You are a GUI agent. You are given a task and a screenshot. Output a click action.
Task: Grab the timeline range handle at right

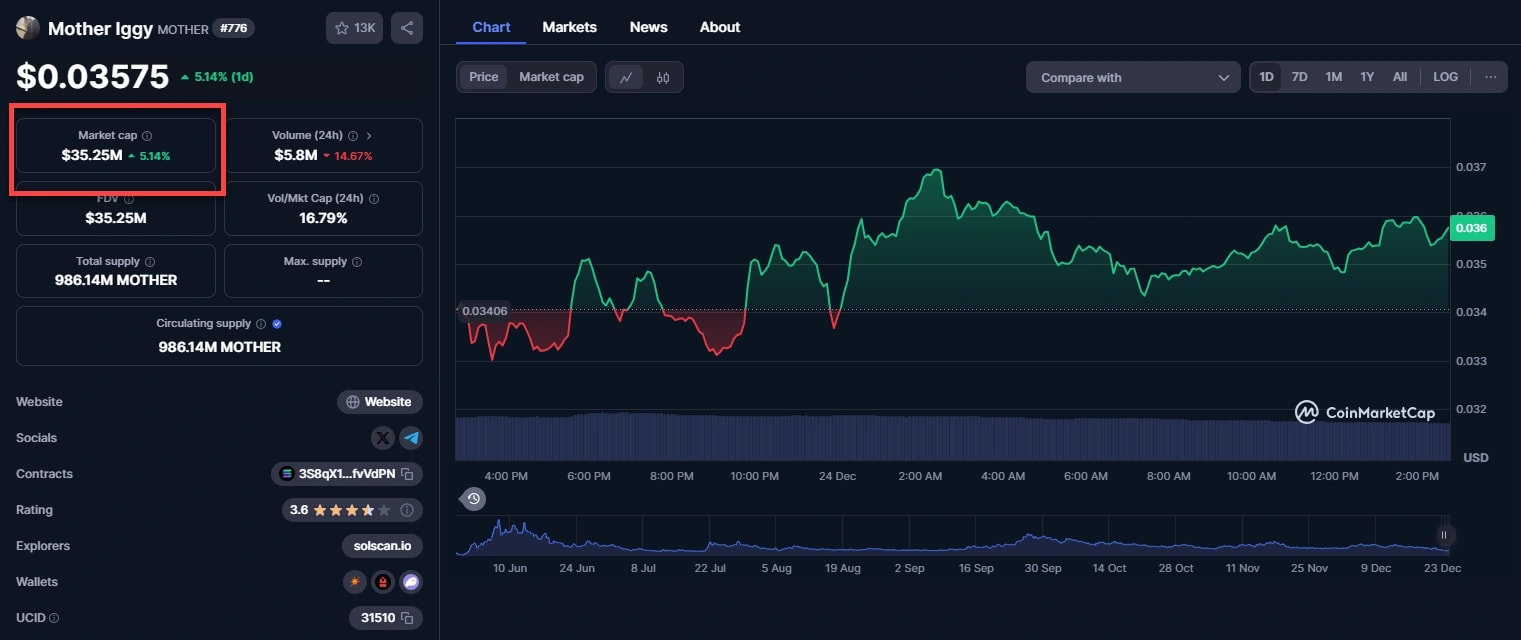pos(1443,535)
